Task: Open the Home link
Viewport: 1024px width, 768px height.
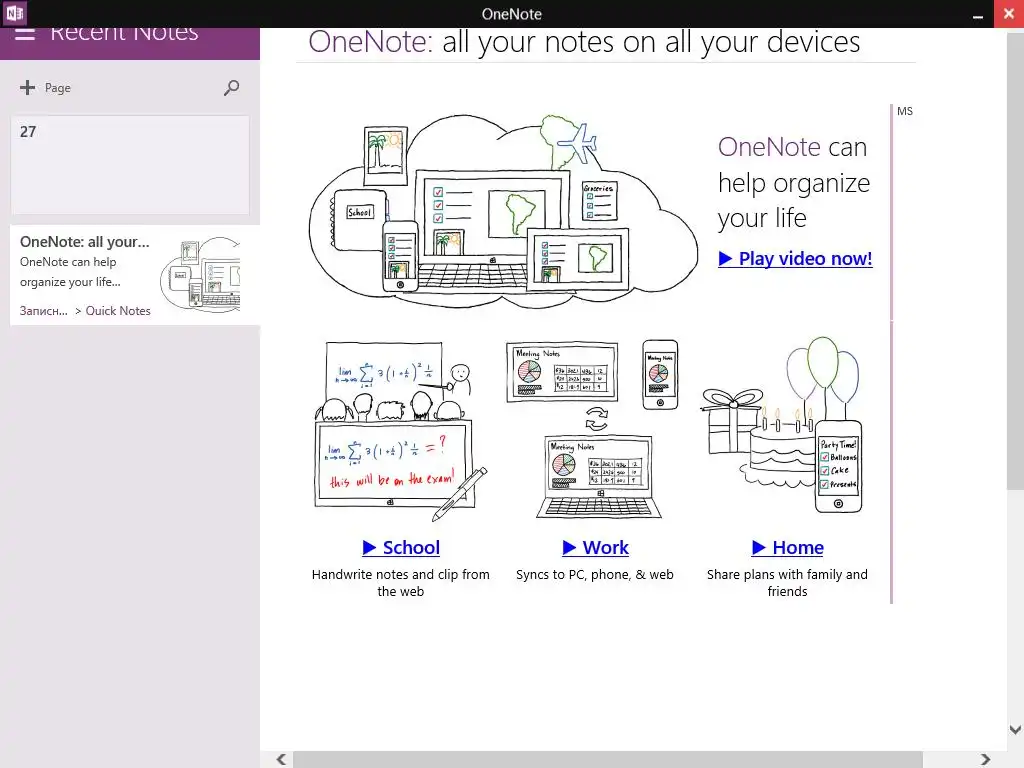Action: click(788, 547)
